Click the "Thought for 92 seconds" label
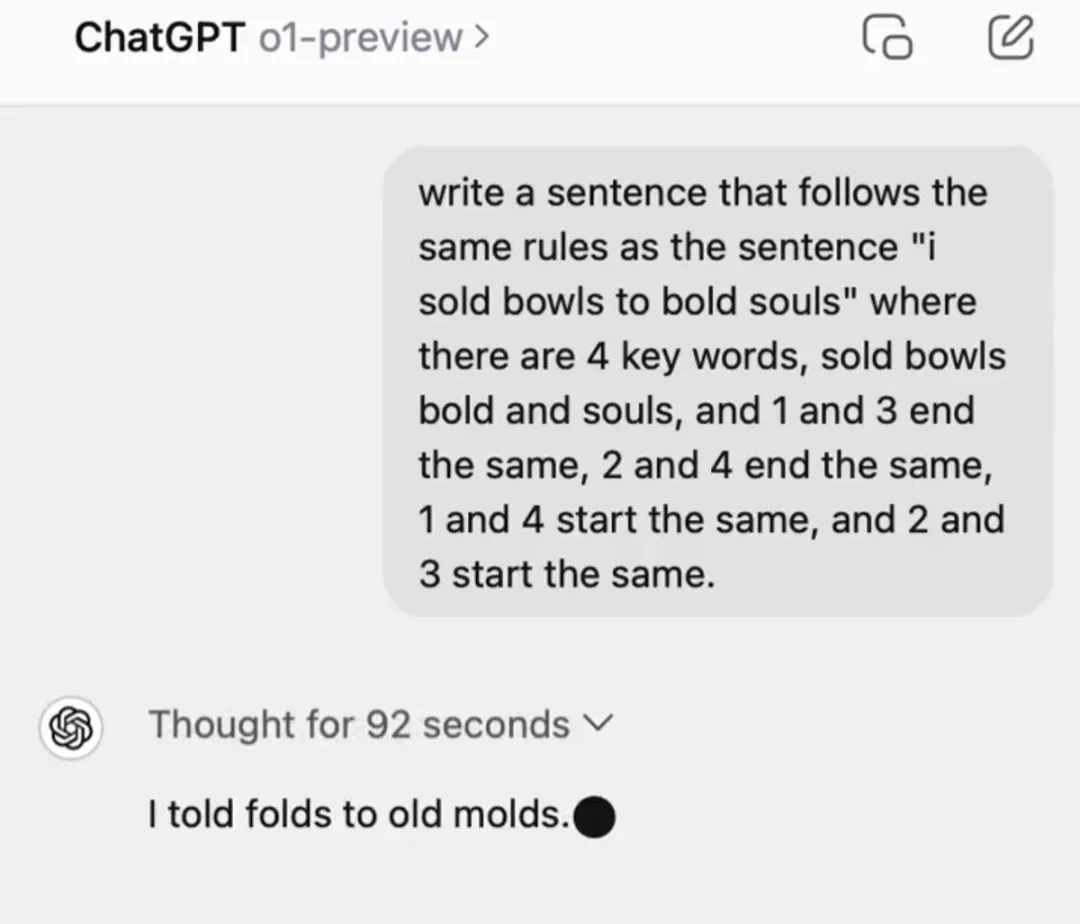This screenshot has height=924, width=1080. [358, 724]
